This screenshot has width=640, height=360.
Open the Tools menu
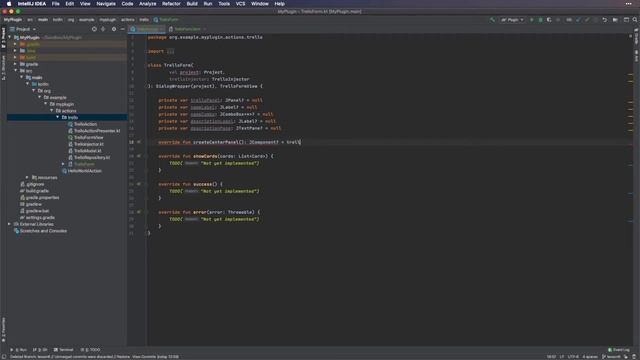point(224,4)
